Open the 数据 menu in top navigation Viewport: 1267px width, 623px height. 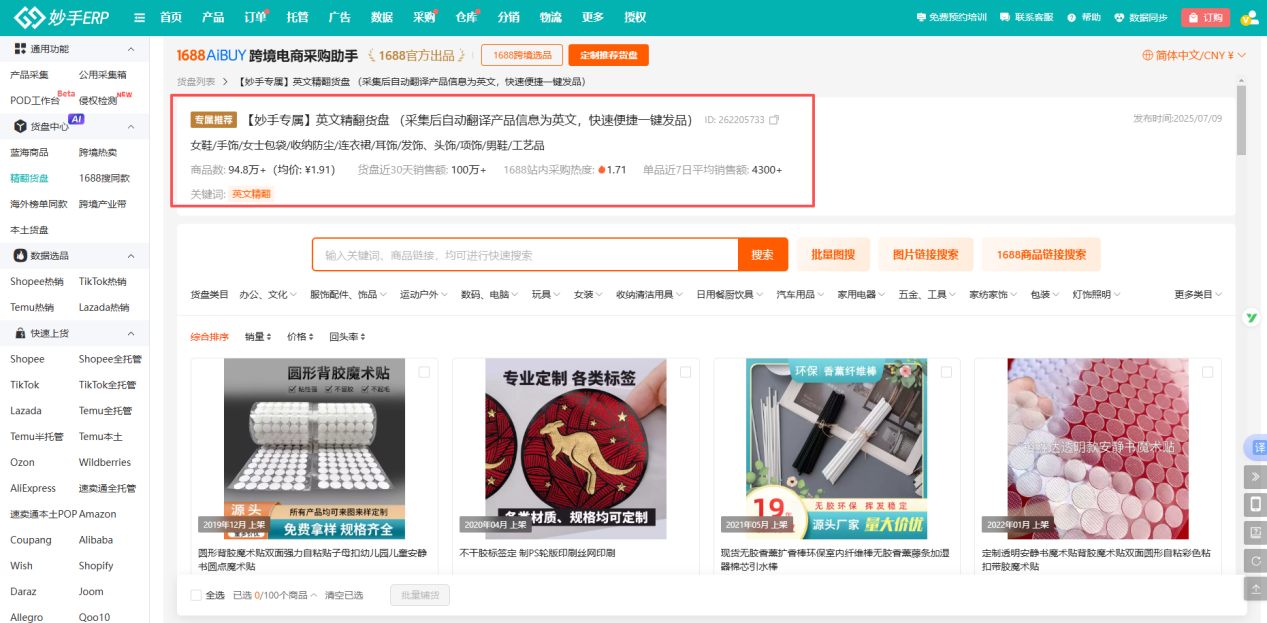click(x=380, y=16)
